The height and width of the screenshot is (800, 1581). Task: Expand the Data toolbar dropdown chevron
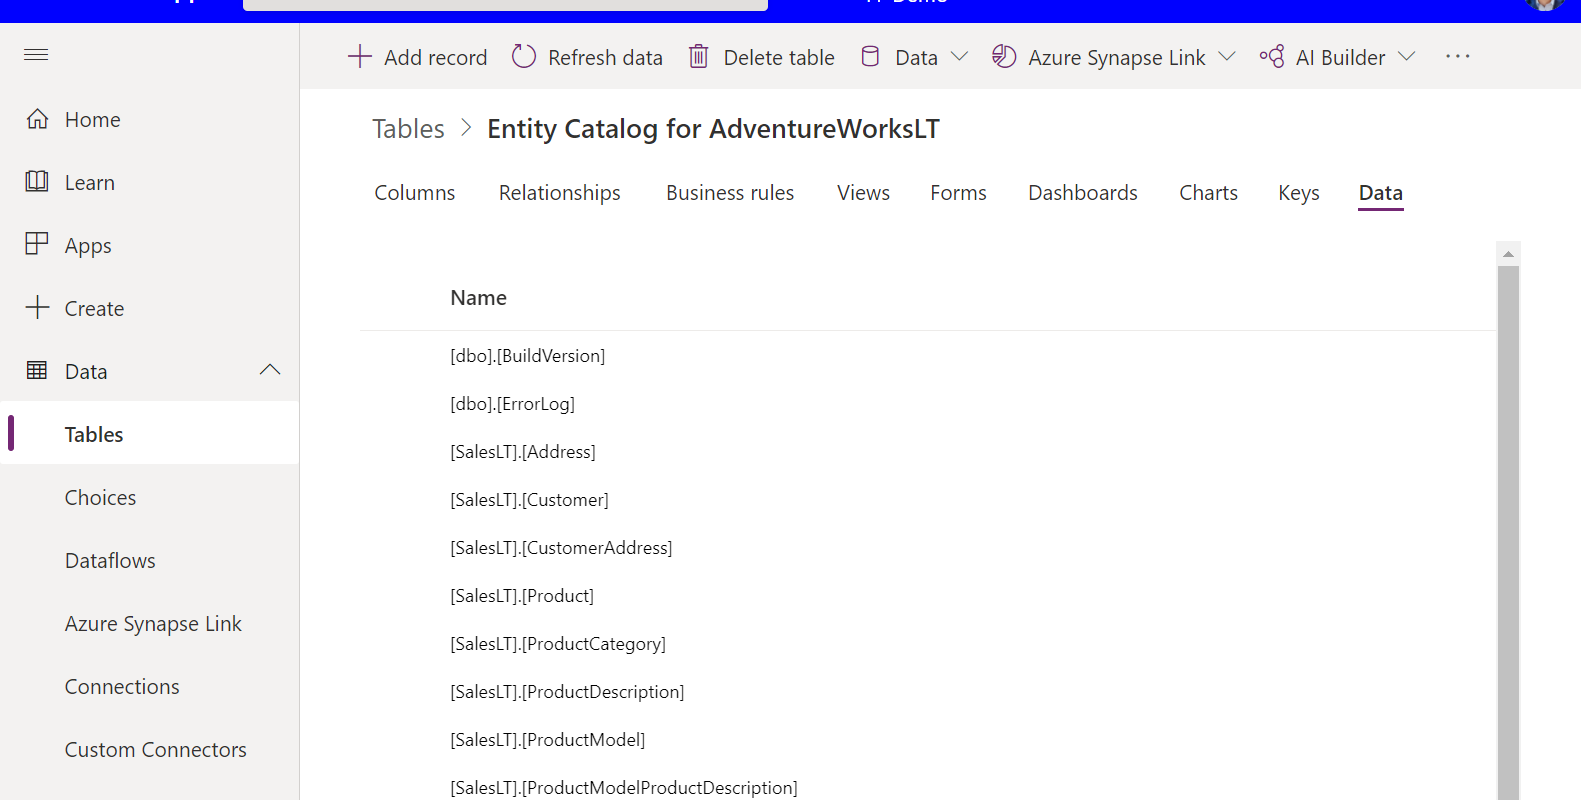(959, 56)
